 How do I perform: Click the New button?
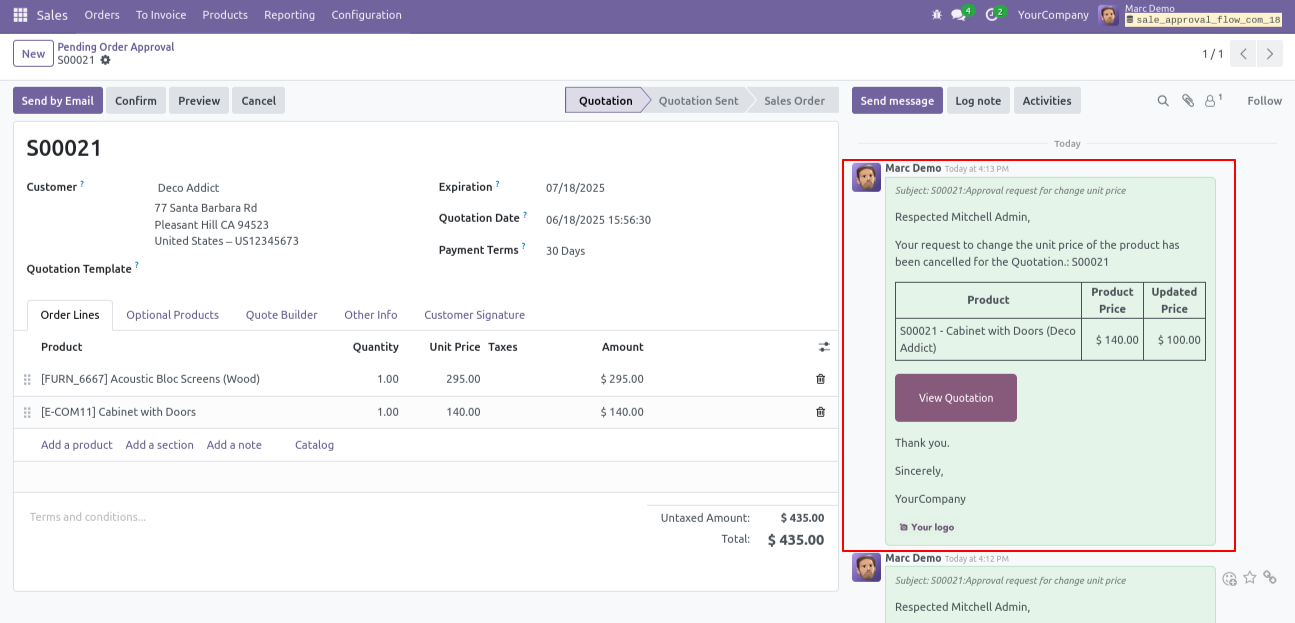point(33,54)
